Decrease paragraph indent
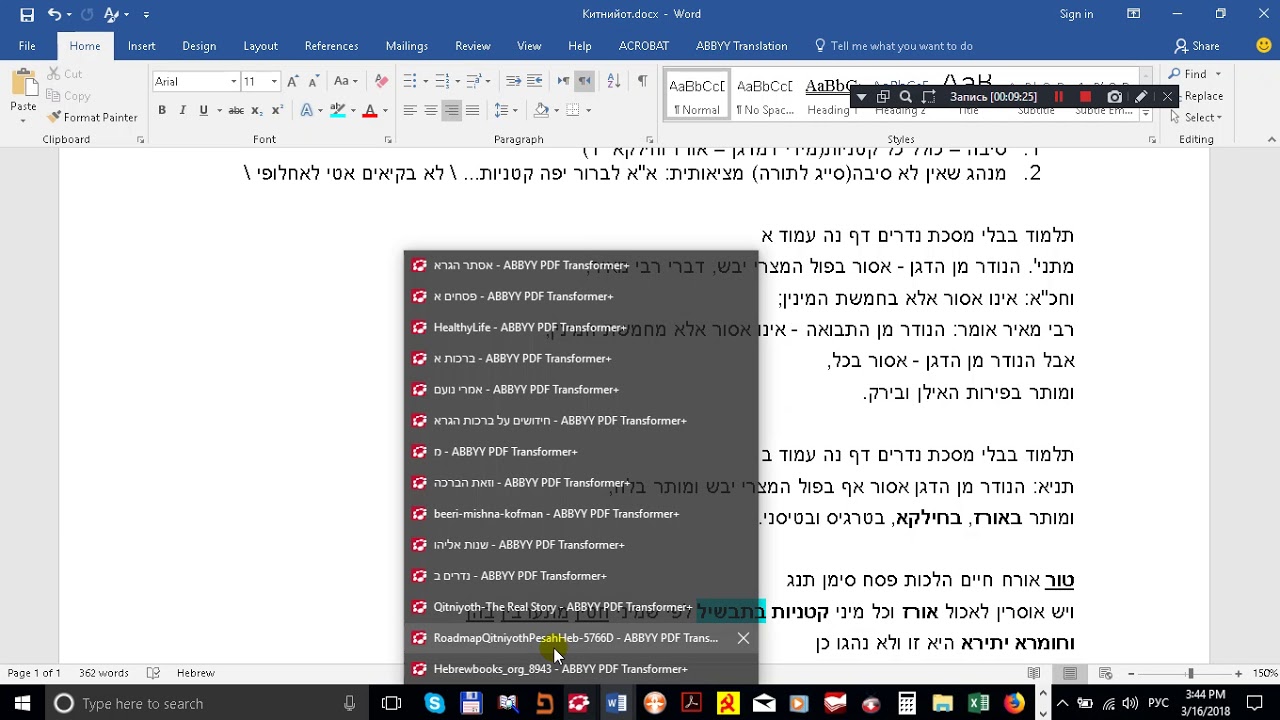This screenshot has width=1280, height=720. point(513,81)
